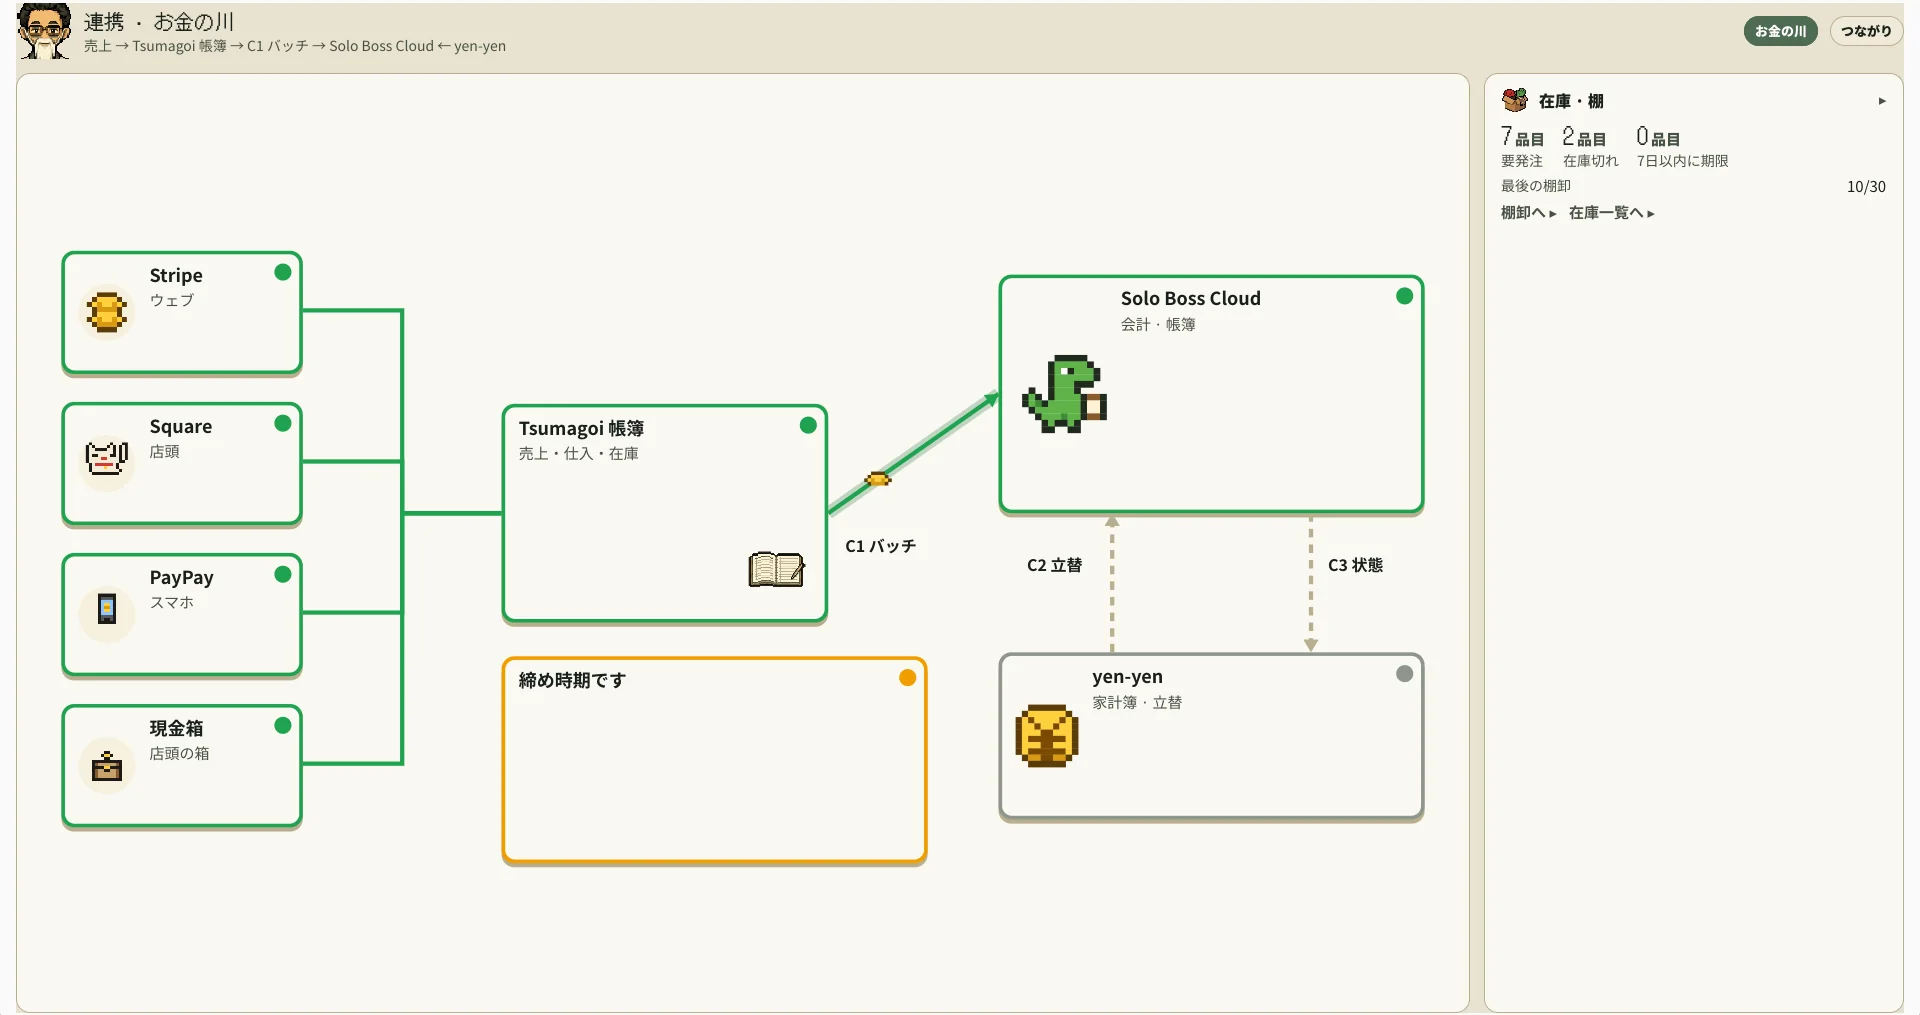Click the Square cat face icon

pyautogui.click(x=107, y=460)
